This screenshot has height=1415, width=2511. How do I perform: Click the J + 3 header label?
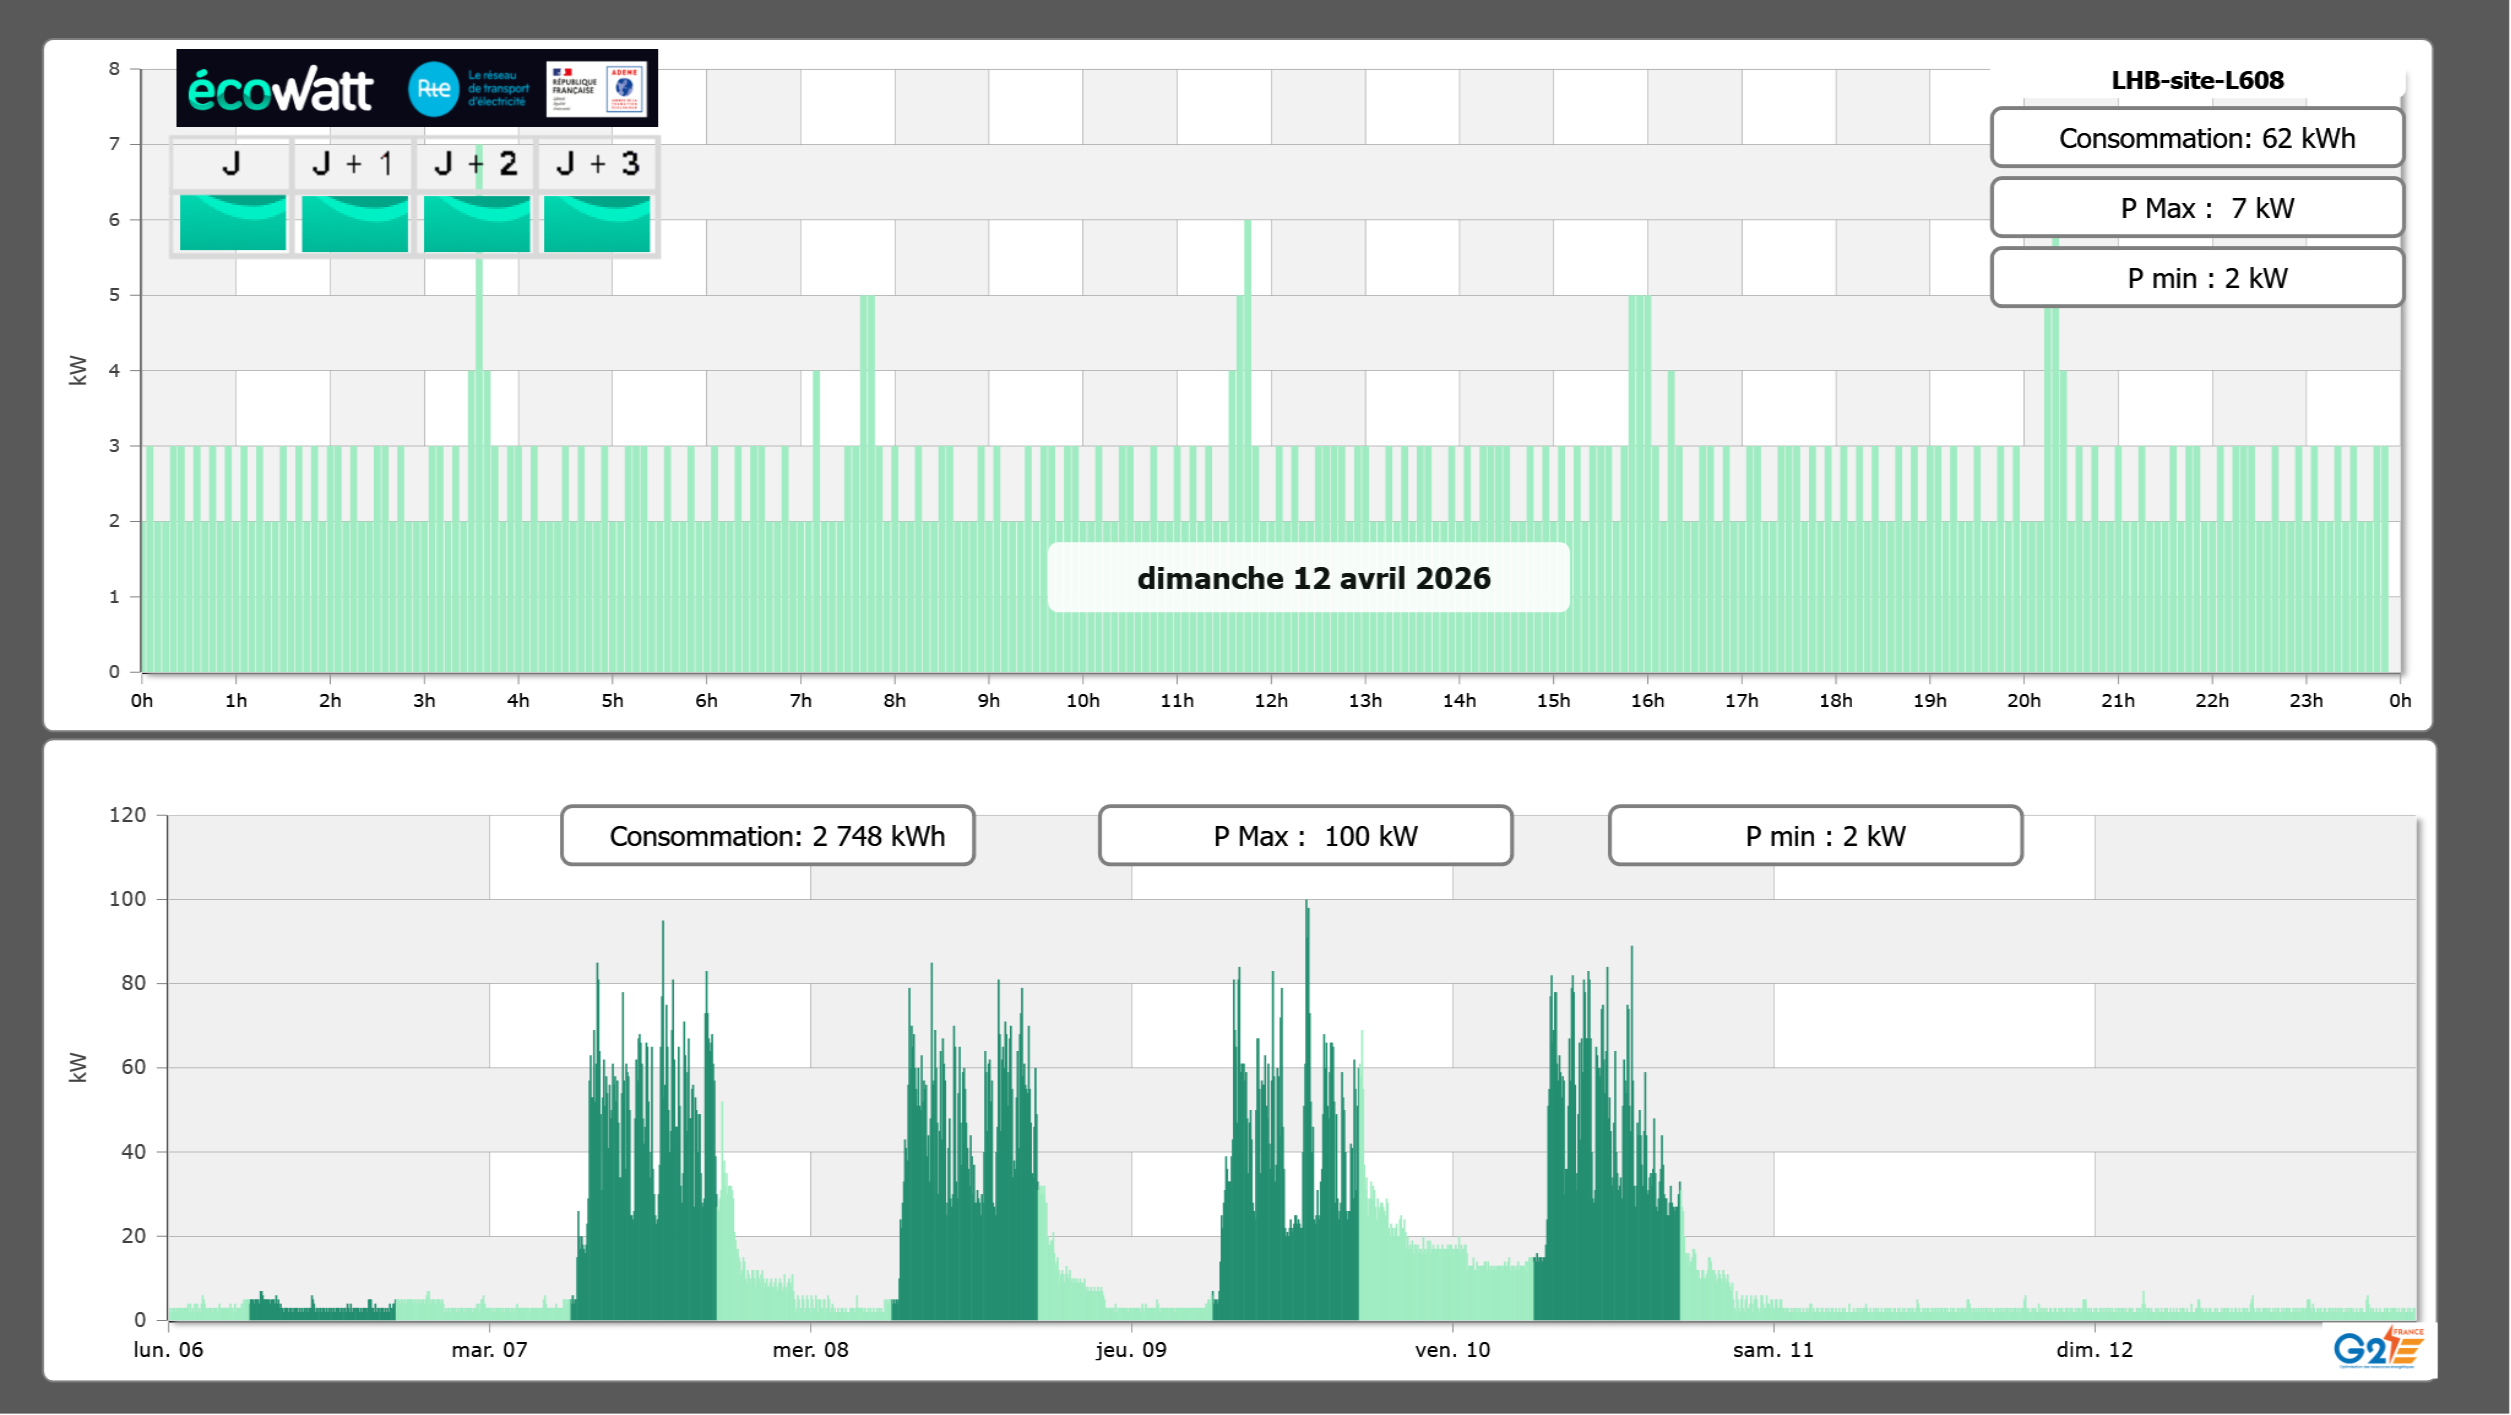click(597, 164)
